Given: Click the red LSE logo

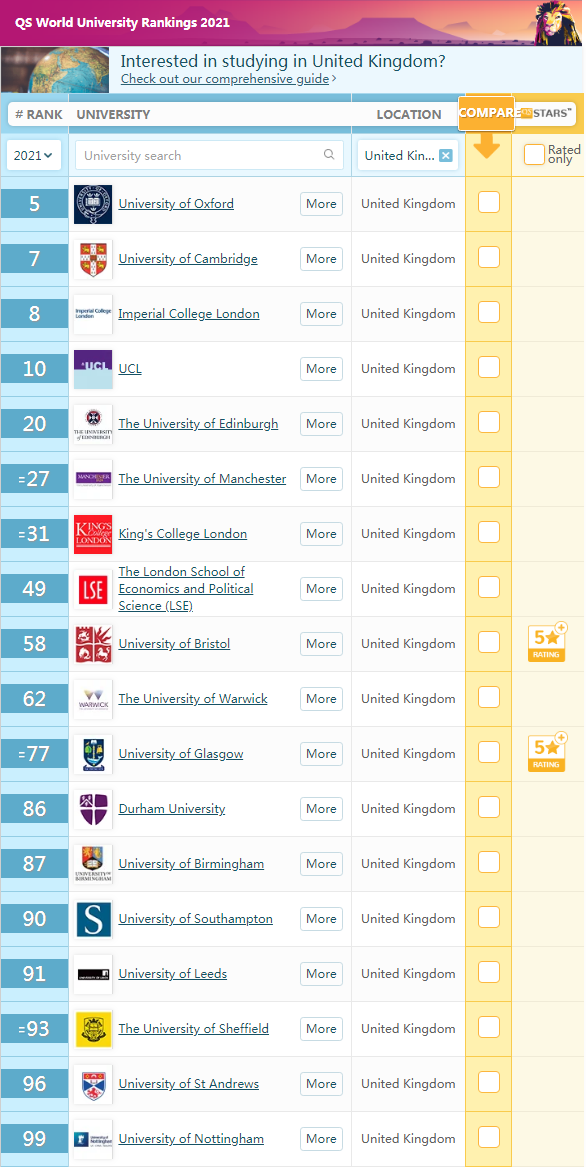Looking at the screenshot, I should pyautogui.click(x=93, y=589).
